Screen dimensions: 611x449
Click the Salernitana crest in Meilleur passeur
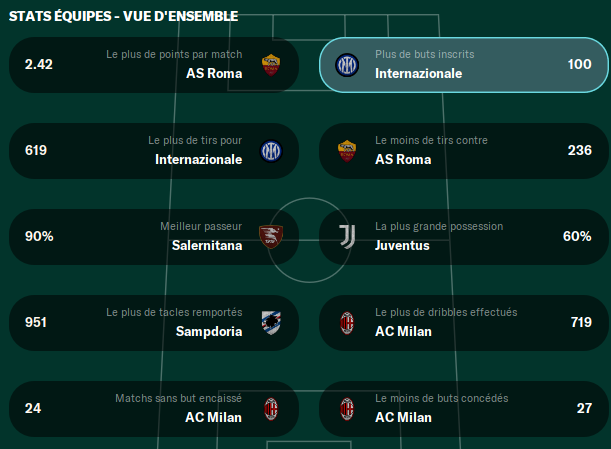pos(271,237)
